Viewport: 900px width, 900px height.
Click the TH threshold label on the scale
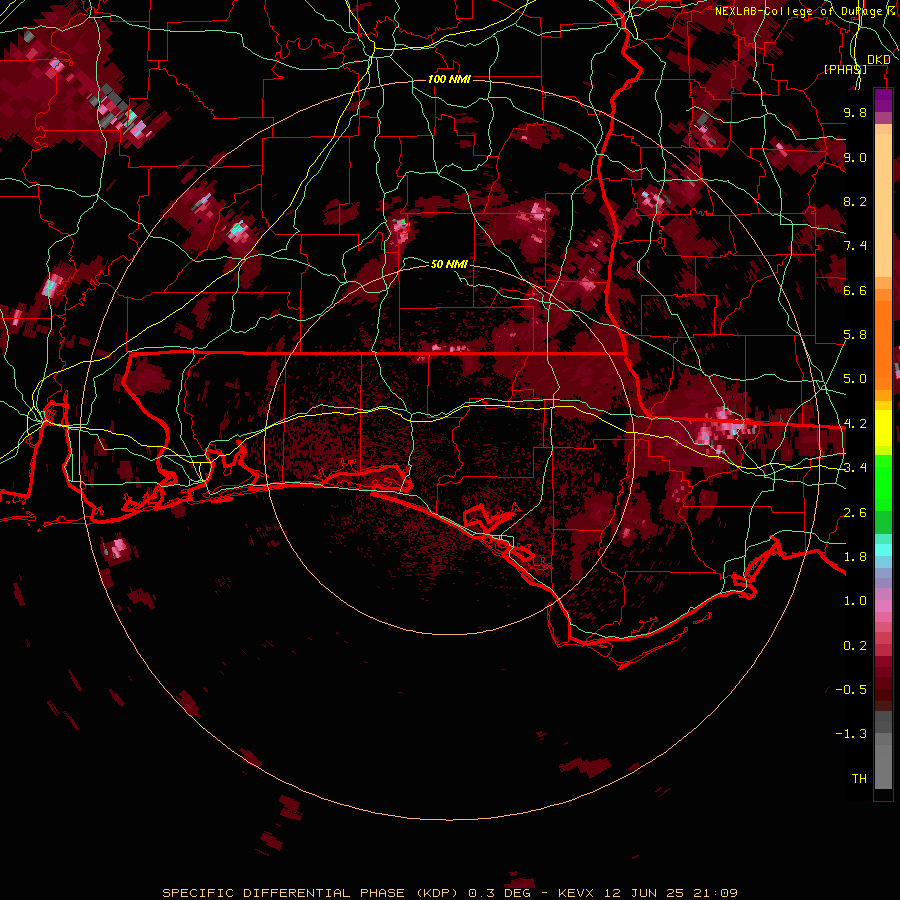[x=859, y=779]
